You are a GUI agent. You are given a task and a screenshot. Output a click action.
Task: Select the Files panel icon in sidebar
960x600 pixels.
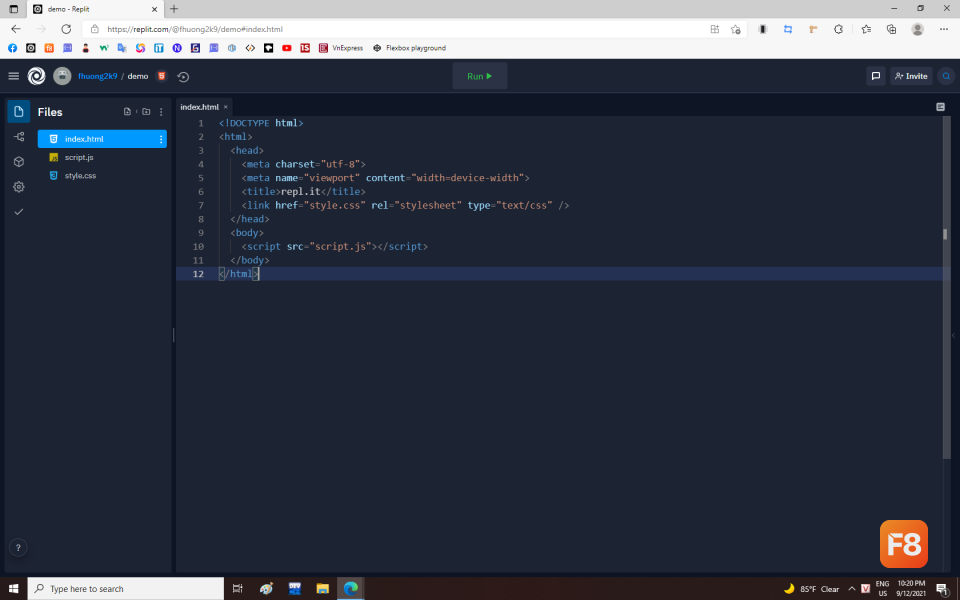[x=19, y=111]
